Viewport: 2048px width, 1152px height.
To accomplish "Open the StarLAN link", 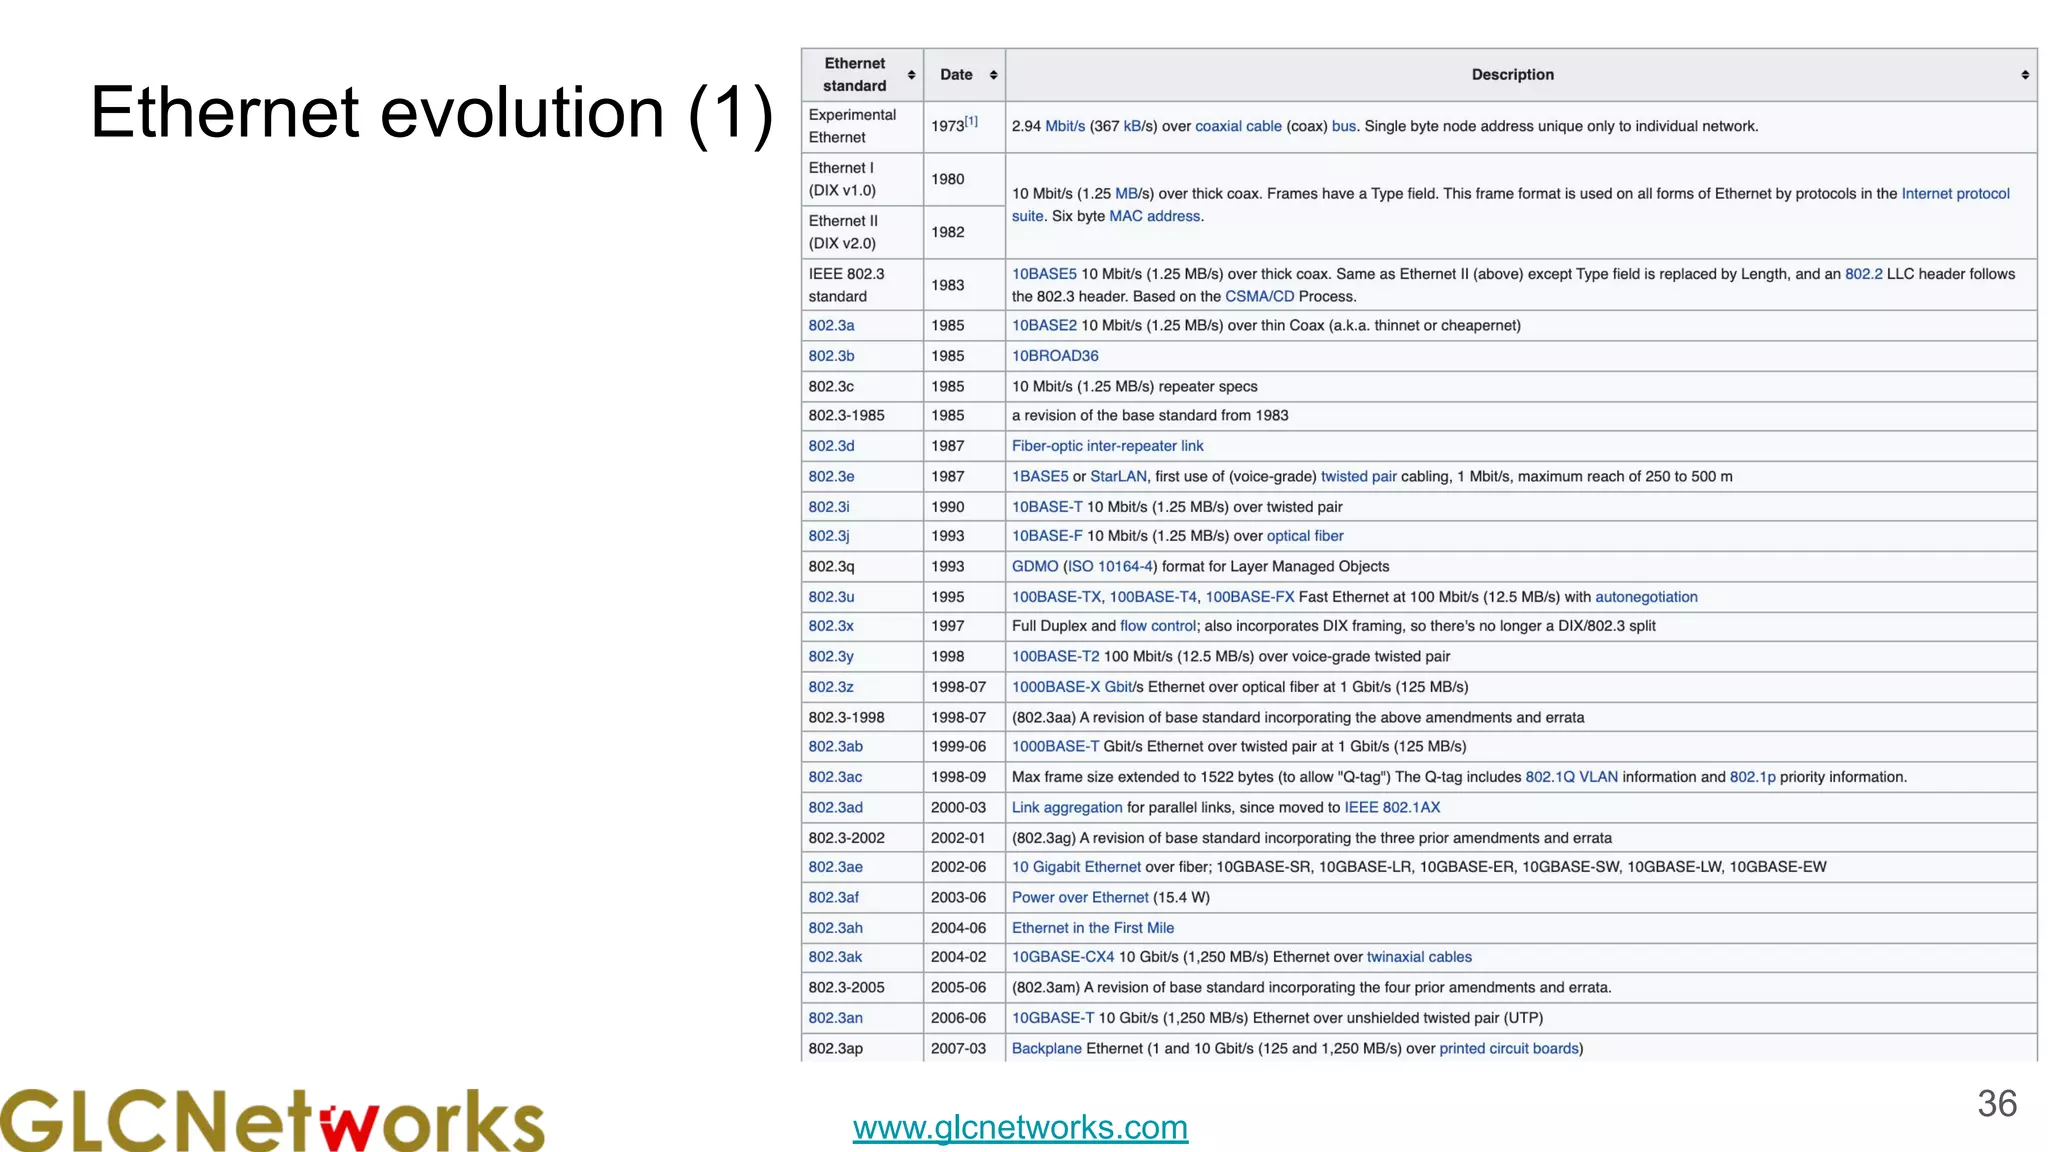I will (x=1118, y=477).
